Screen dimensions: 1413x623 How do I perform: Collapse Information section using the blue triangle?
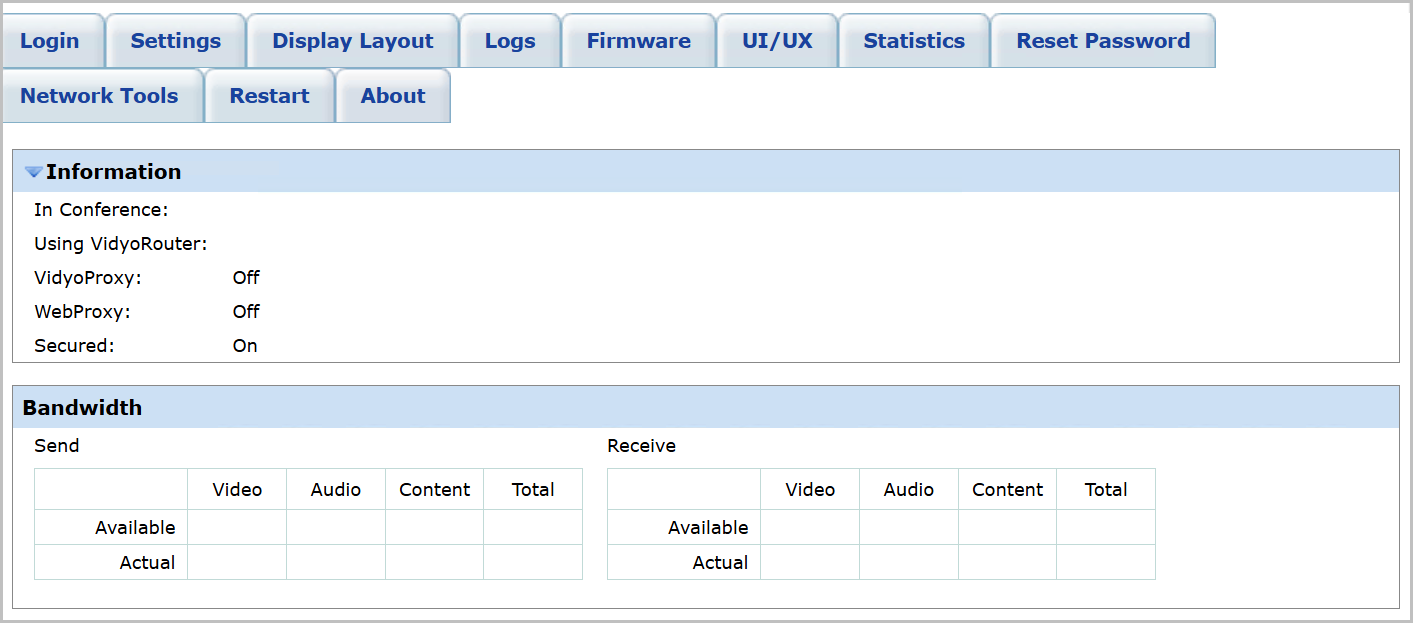click(x=33, y=172)
